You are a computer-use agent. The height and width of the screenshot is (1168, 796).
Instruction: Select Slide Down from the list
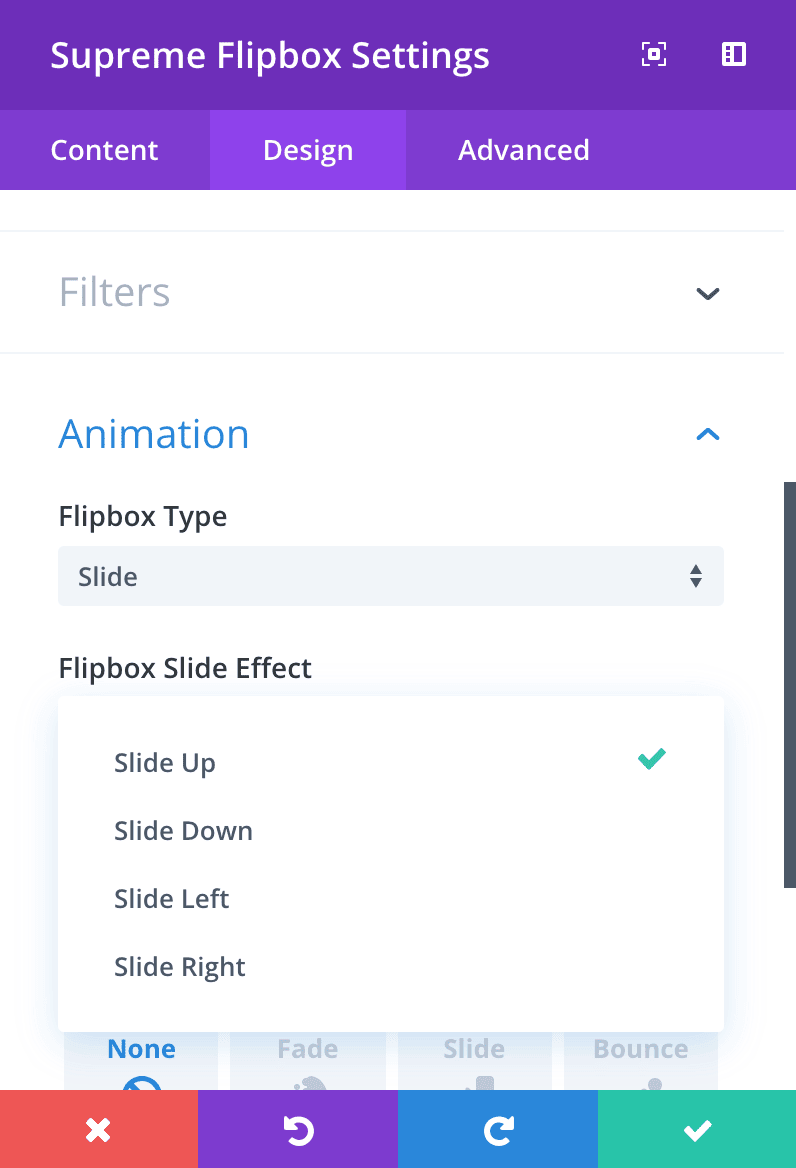[x=391, y=831]
